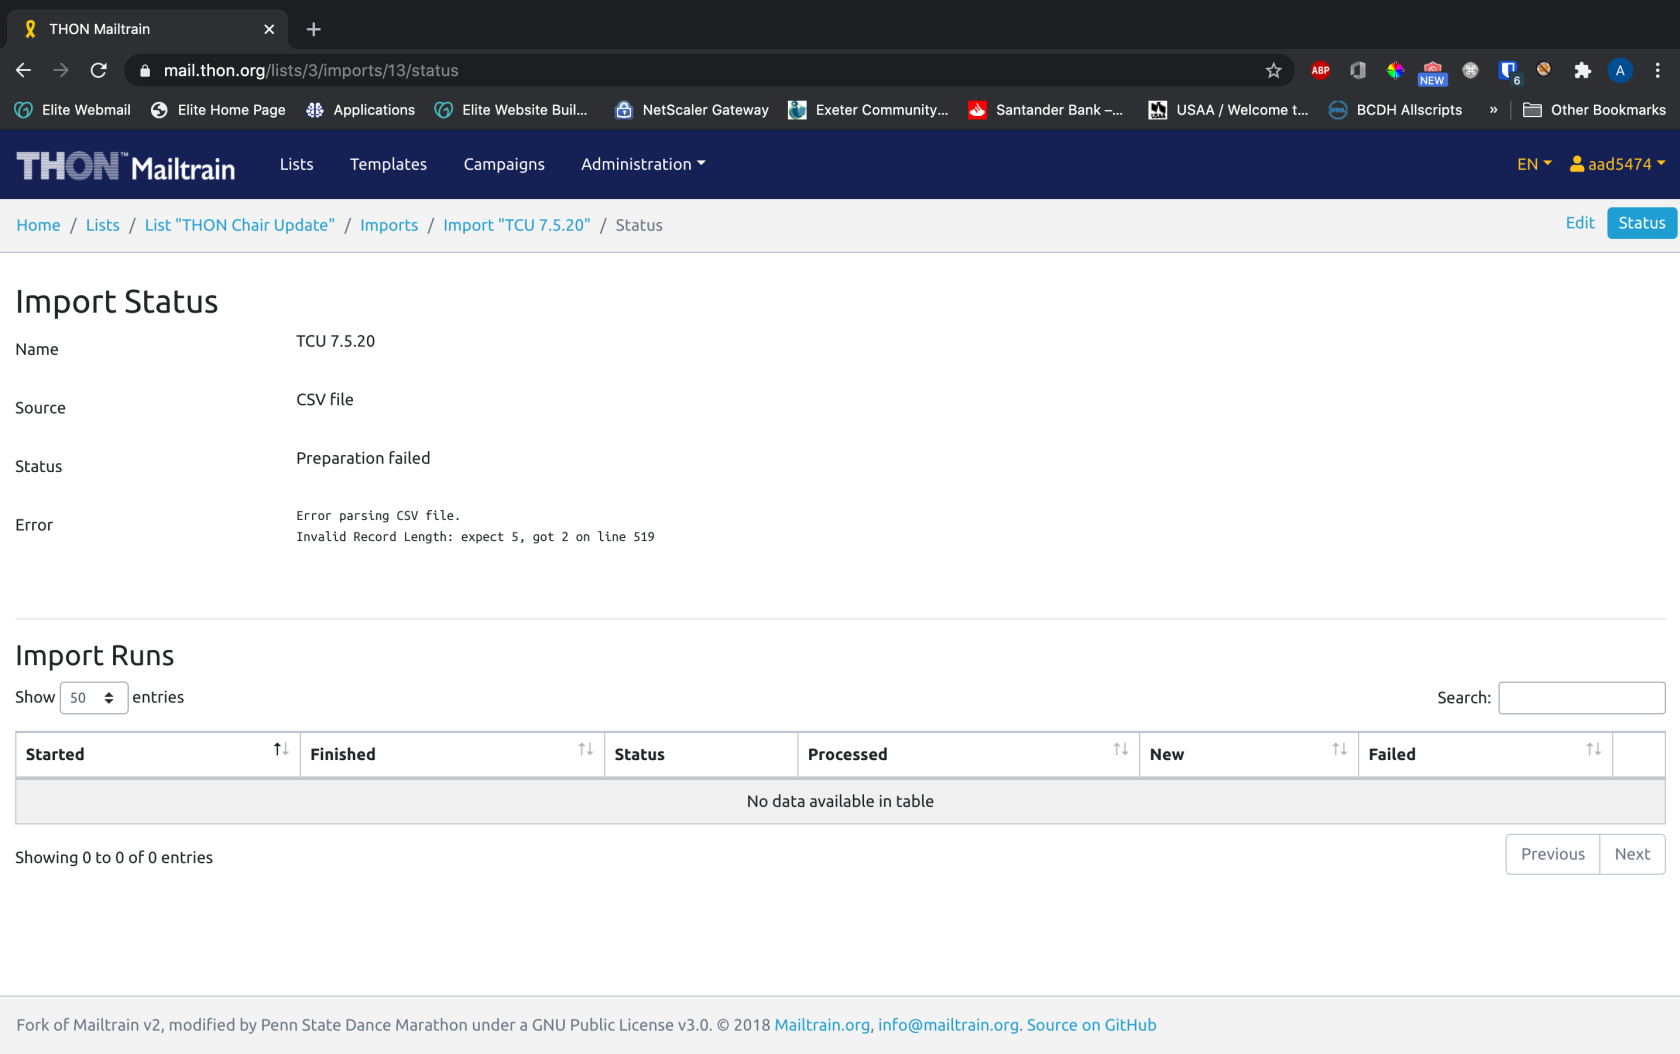Open Source on GitHub link
The image size is (1680, 1054).
coord(1091,1025)
